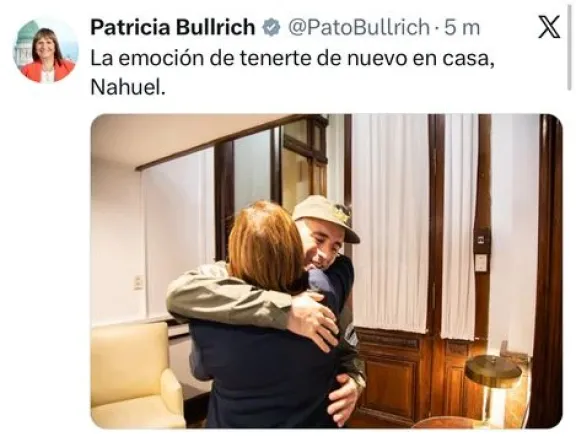Click the display name Patricia Bullrich

(x=173, y=28)
